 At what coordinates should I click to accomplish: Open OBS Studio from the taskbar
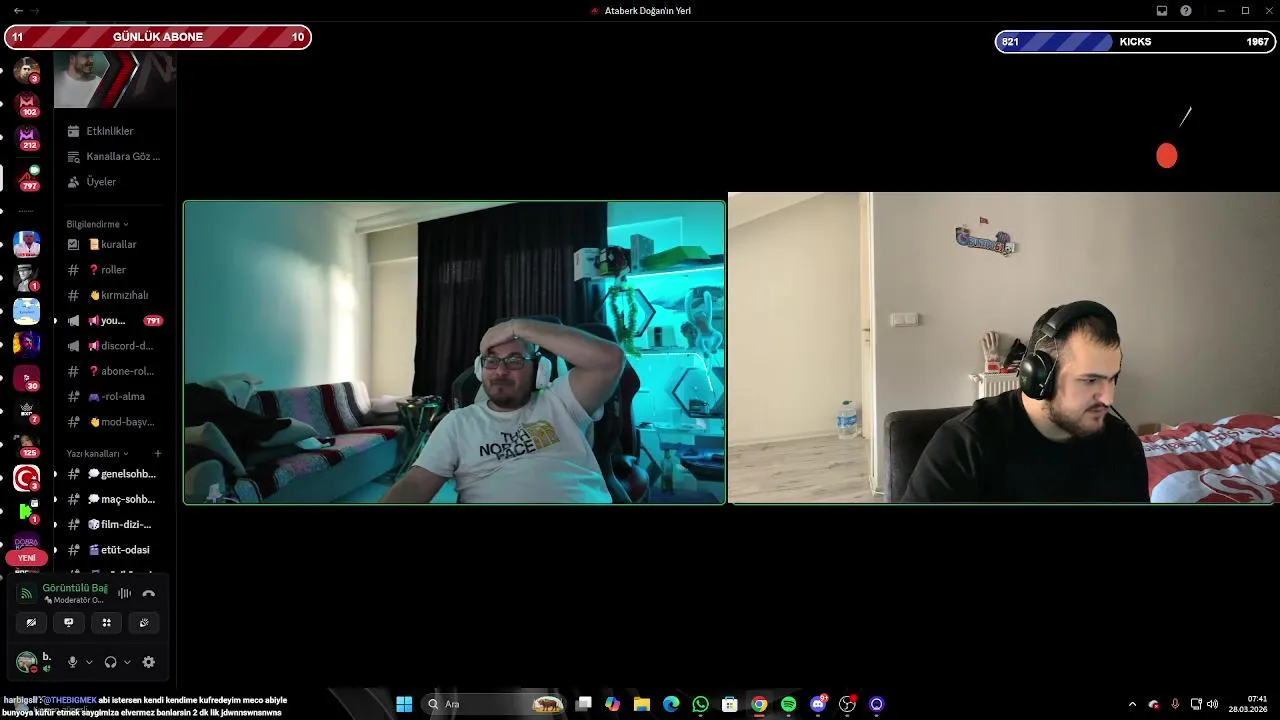tap(847, 704)
